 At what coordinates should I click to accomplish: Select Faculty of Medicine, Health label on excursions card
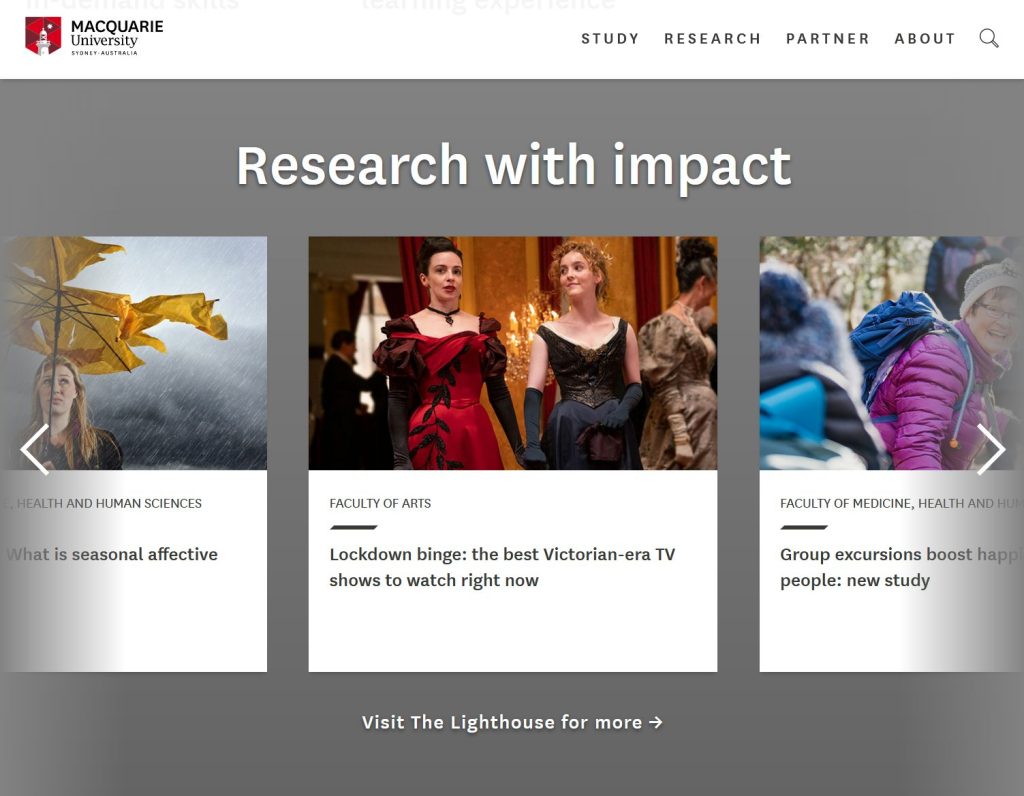[901, 503]
